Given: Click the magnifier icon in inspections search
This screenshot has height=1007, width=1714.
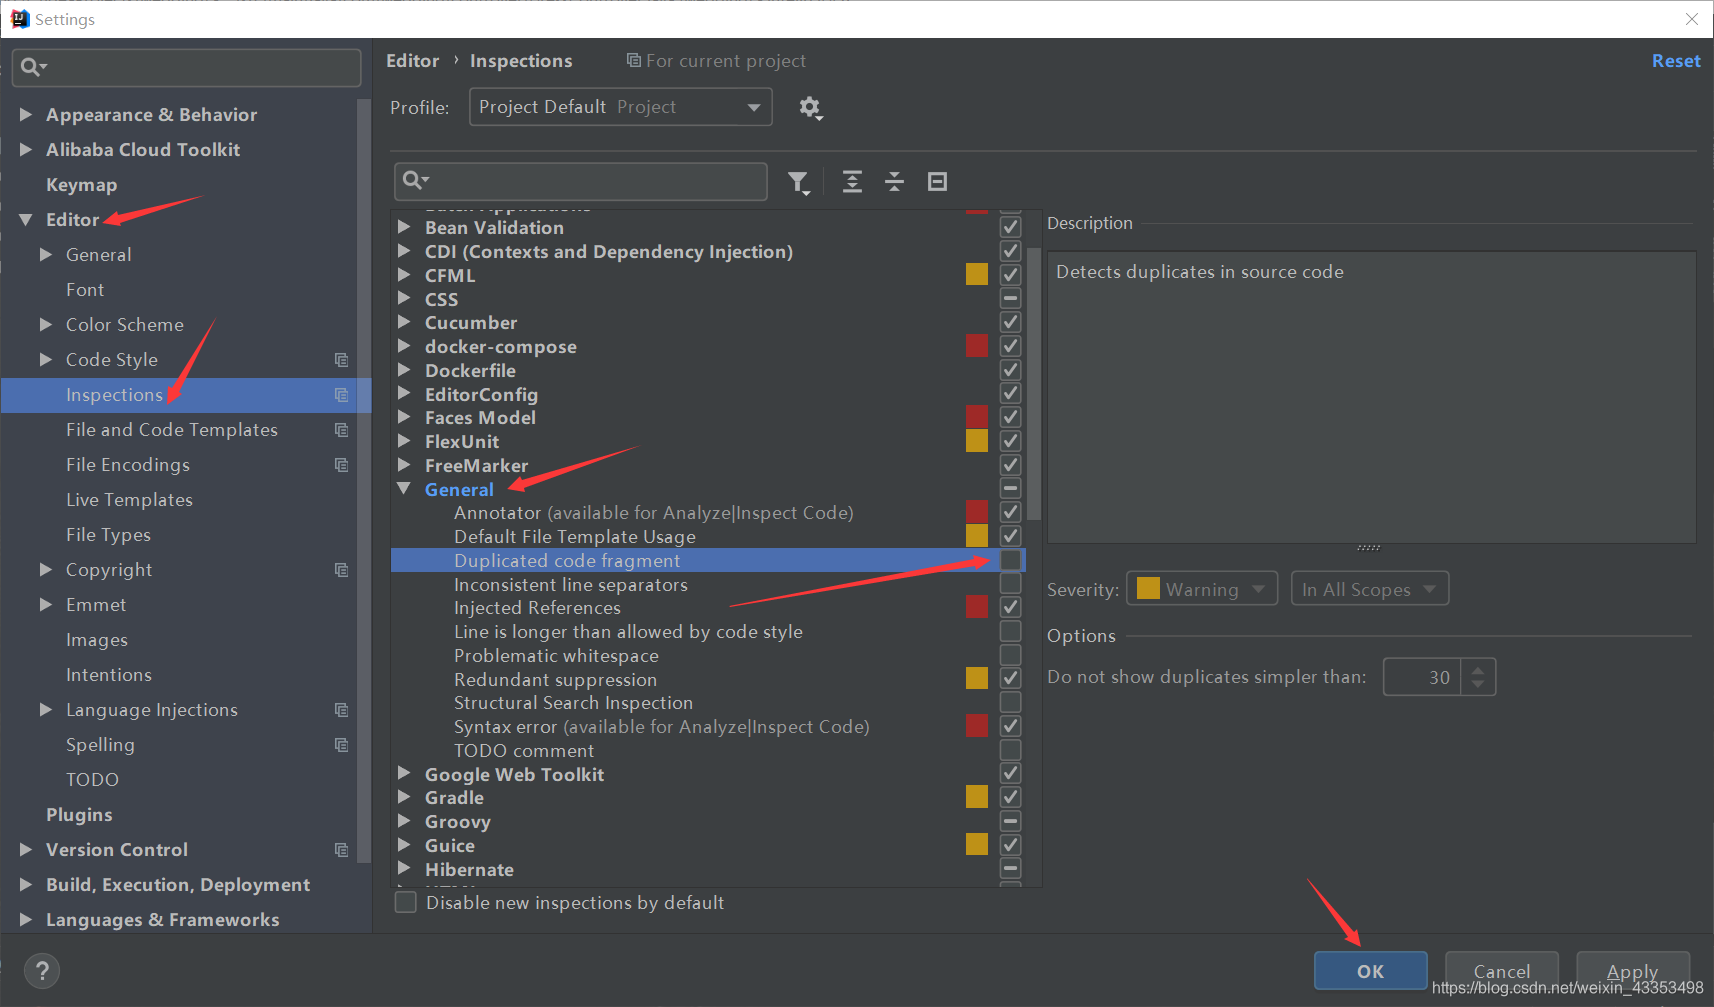Looking at the screenshot, I should (x=415, y=181).
